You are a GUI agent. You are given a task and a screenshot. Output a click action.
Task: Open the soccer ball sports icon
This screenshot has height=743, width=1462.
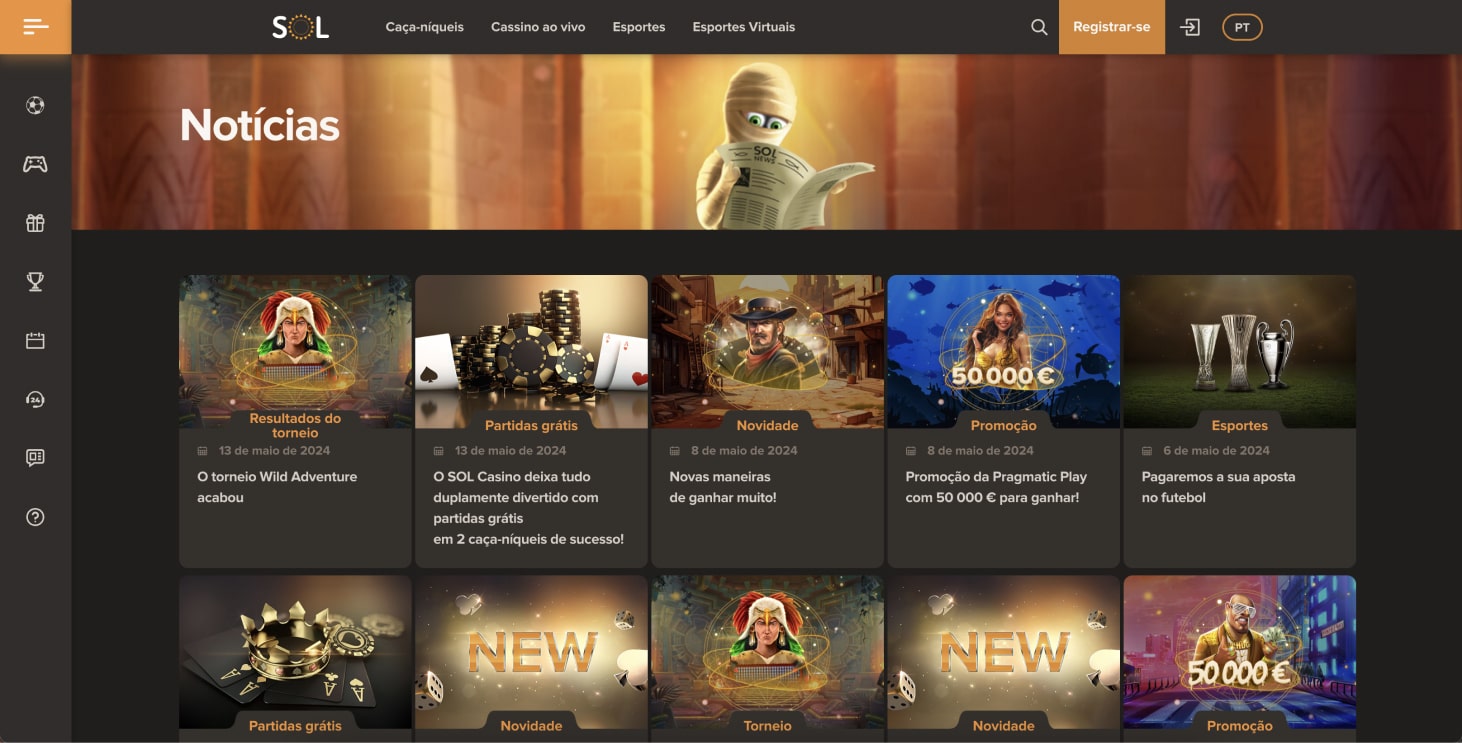click(x=35, y=105)
